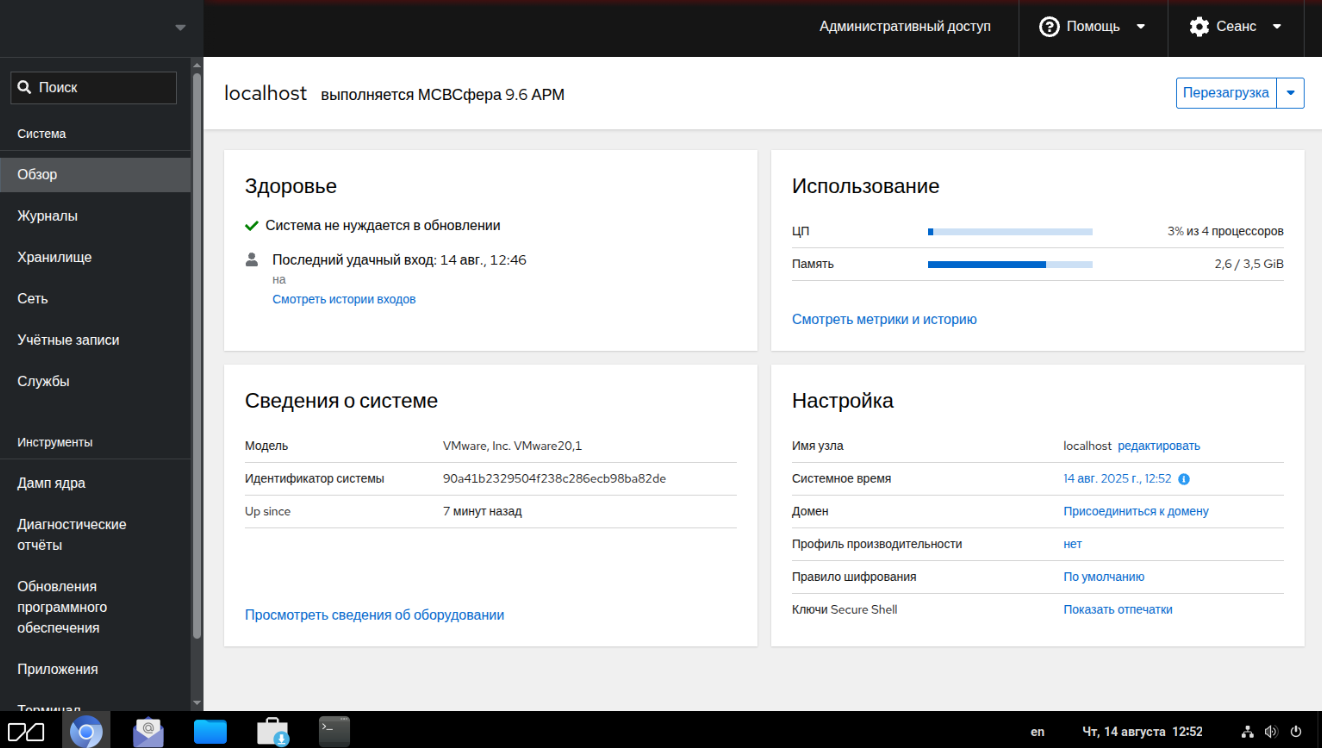Open the Chromium browser in taskbar
Image resolution: width=1322 pixels, height=748 pixels.
point(86,731)
